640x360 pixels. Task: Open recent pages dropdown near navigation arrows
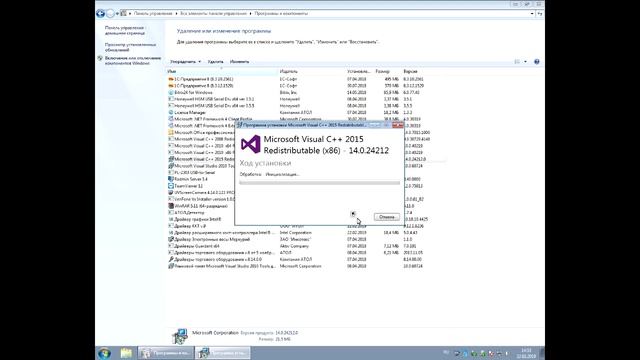(118, 13)
